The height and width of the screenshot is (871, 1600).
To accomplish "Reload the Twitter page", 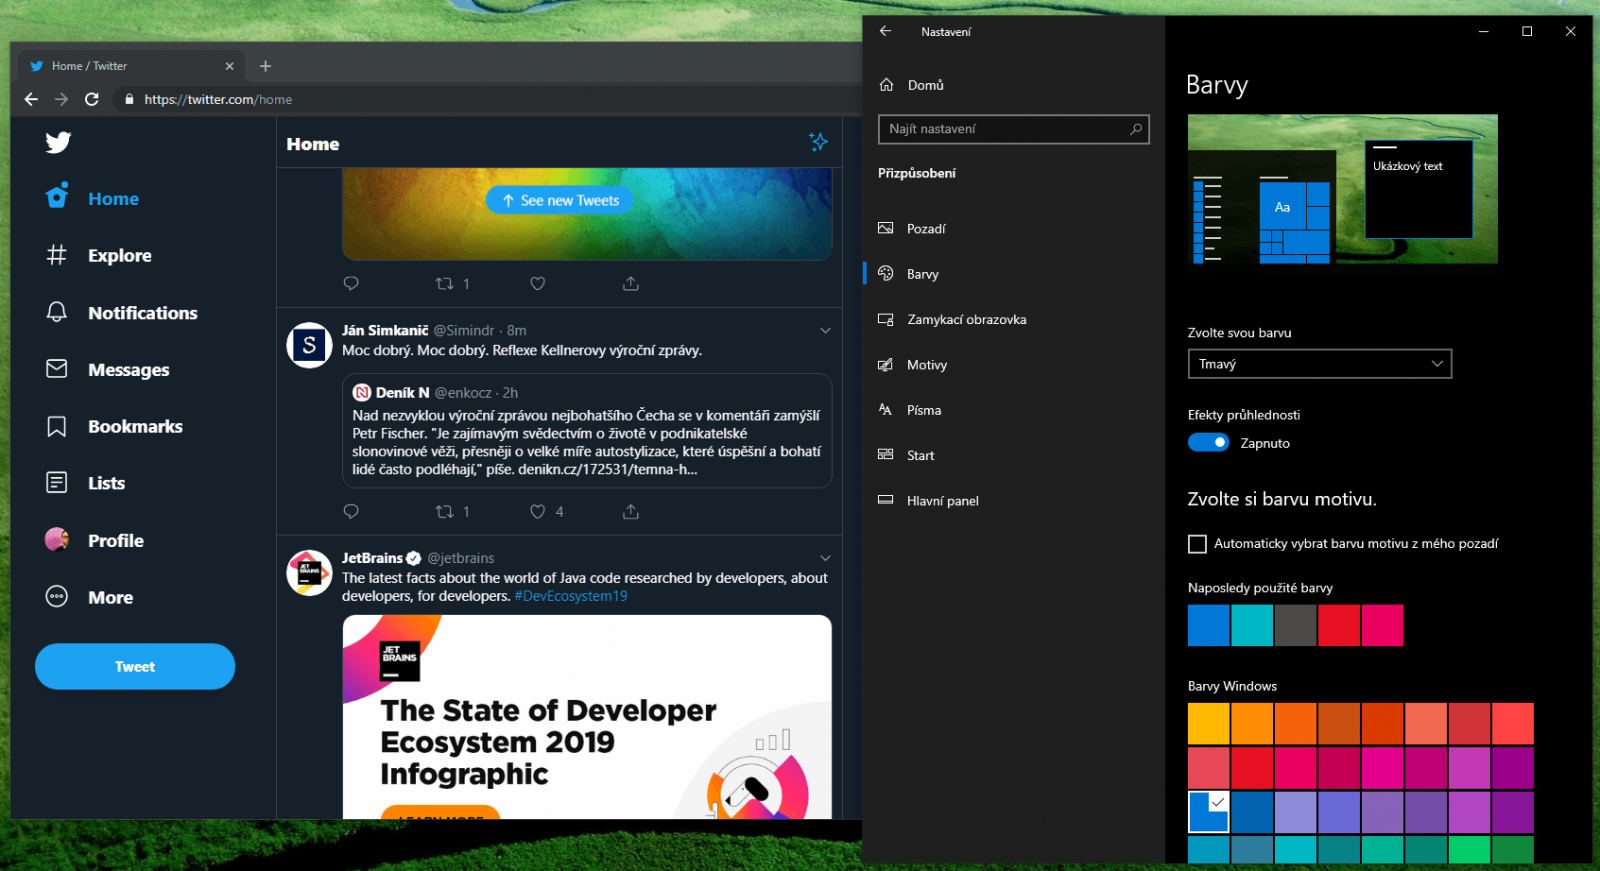I will pos(92,99).
